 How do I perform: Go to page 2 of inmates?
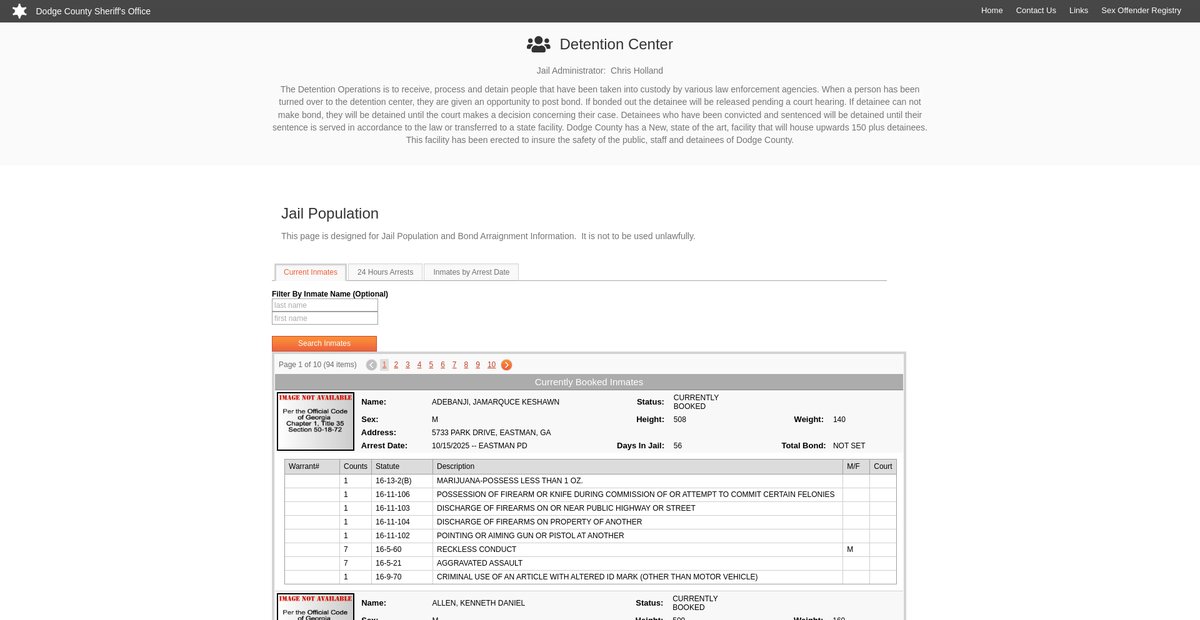tap(396, 365)
